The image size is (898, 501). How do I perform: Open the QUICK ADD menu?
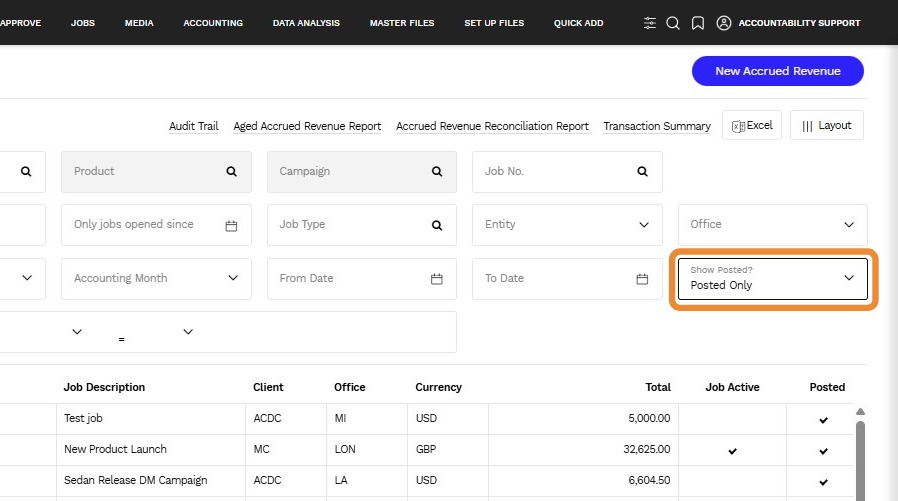578,23
